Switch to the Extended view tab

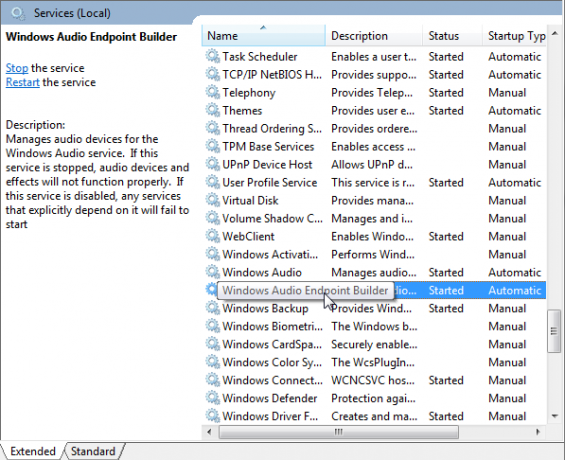click(32, 451)
